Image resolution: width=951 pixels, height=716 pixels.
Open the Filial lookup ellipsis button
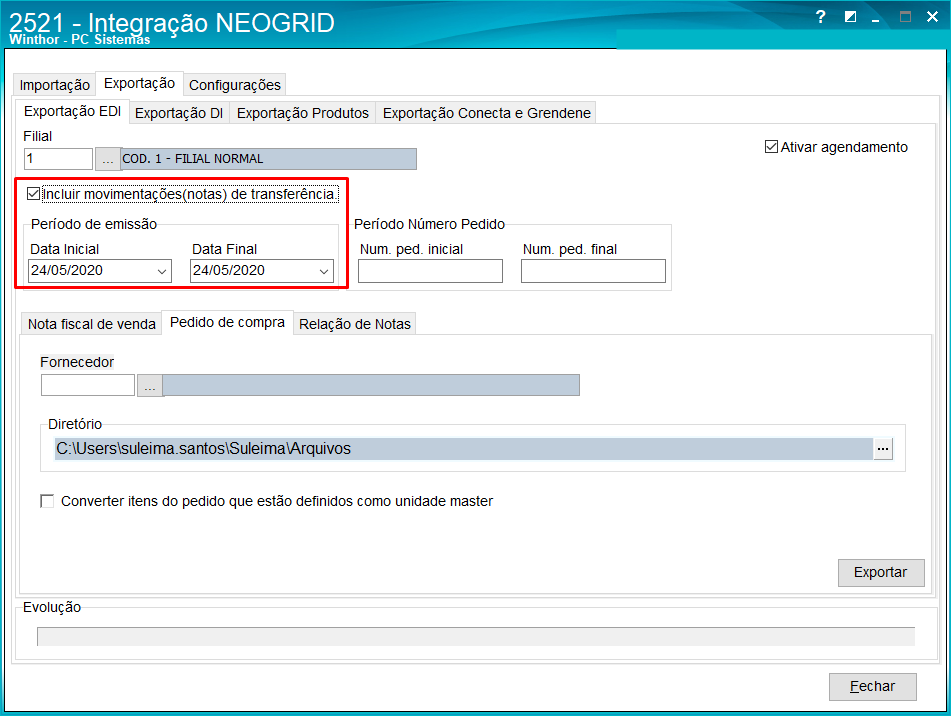coord(107,159)
